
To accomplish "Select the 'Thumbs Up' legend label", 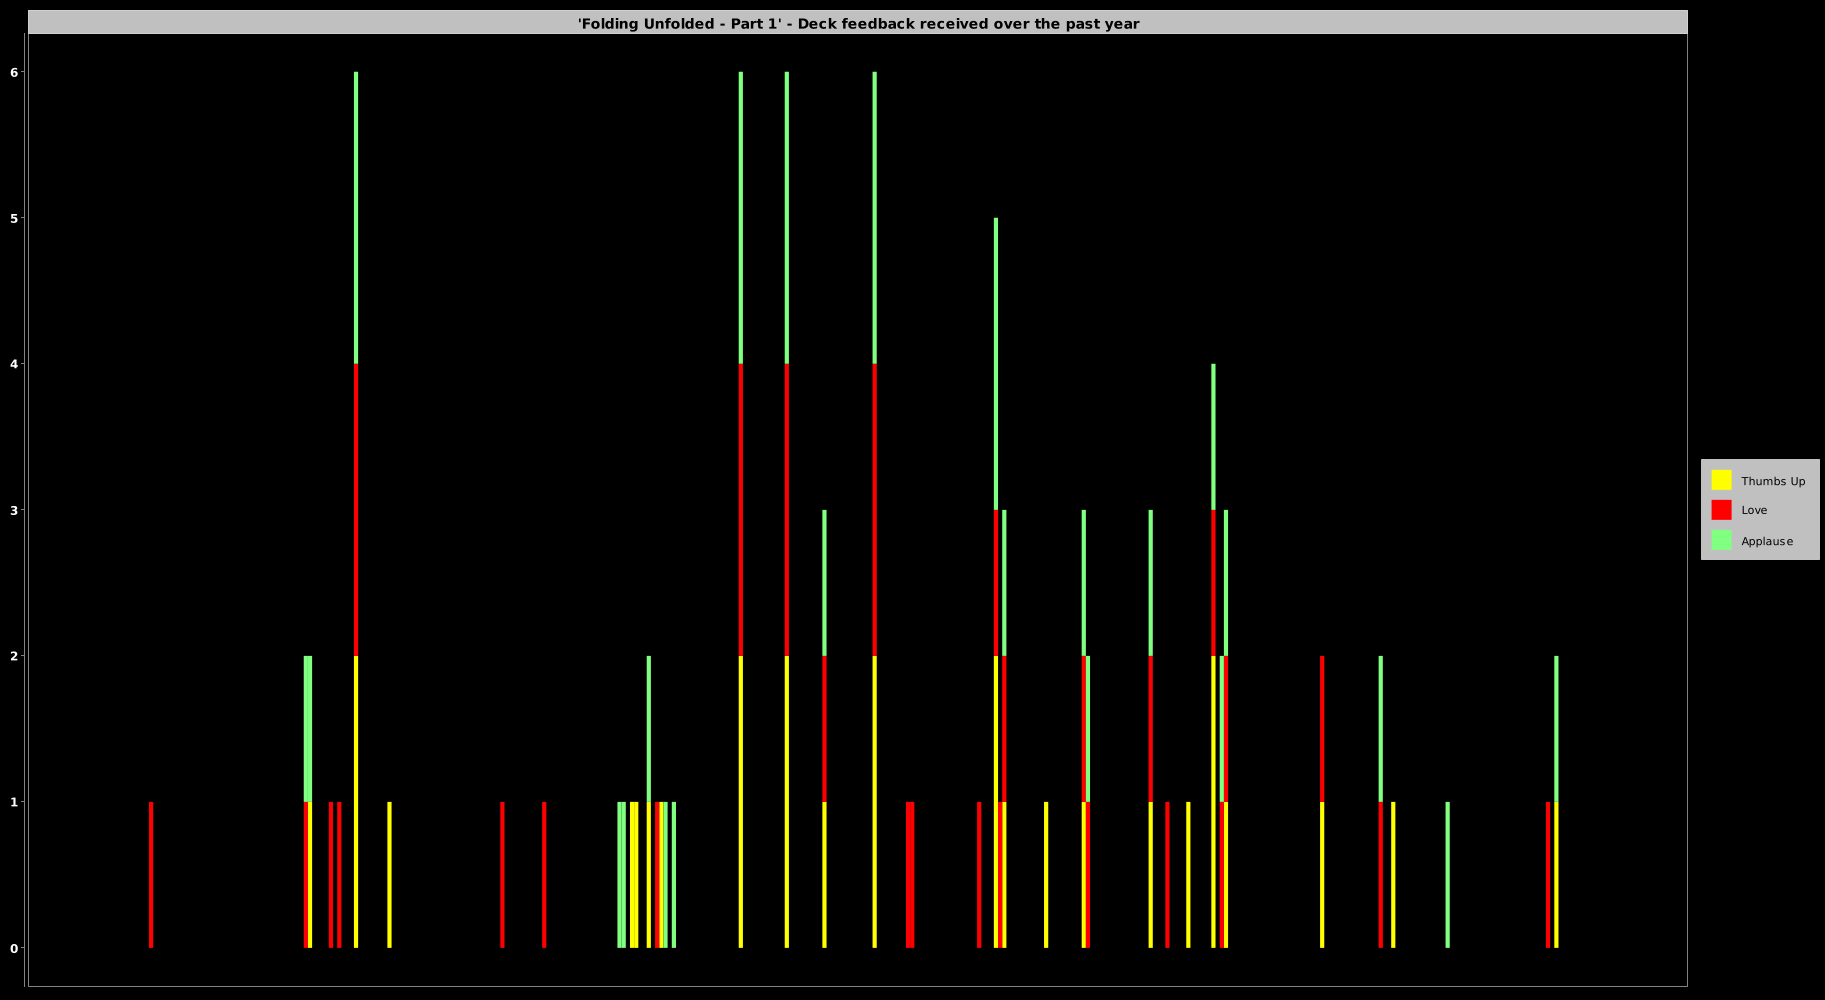I will [1773, 481].
